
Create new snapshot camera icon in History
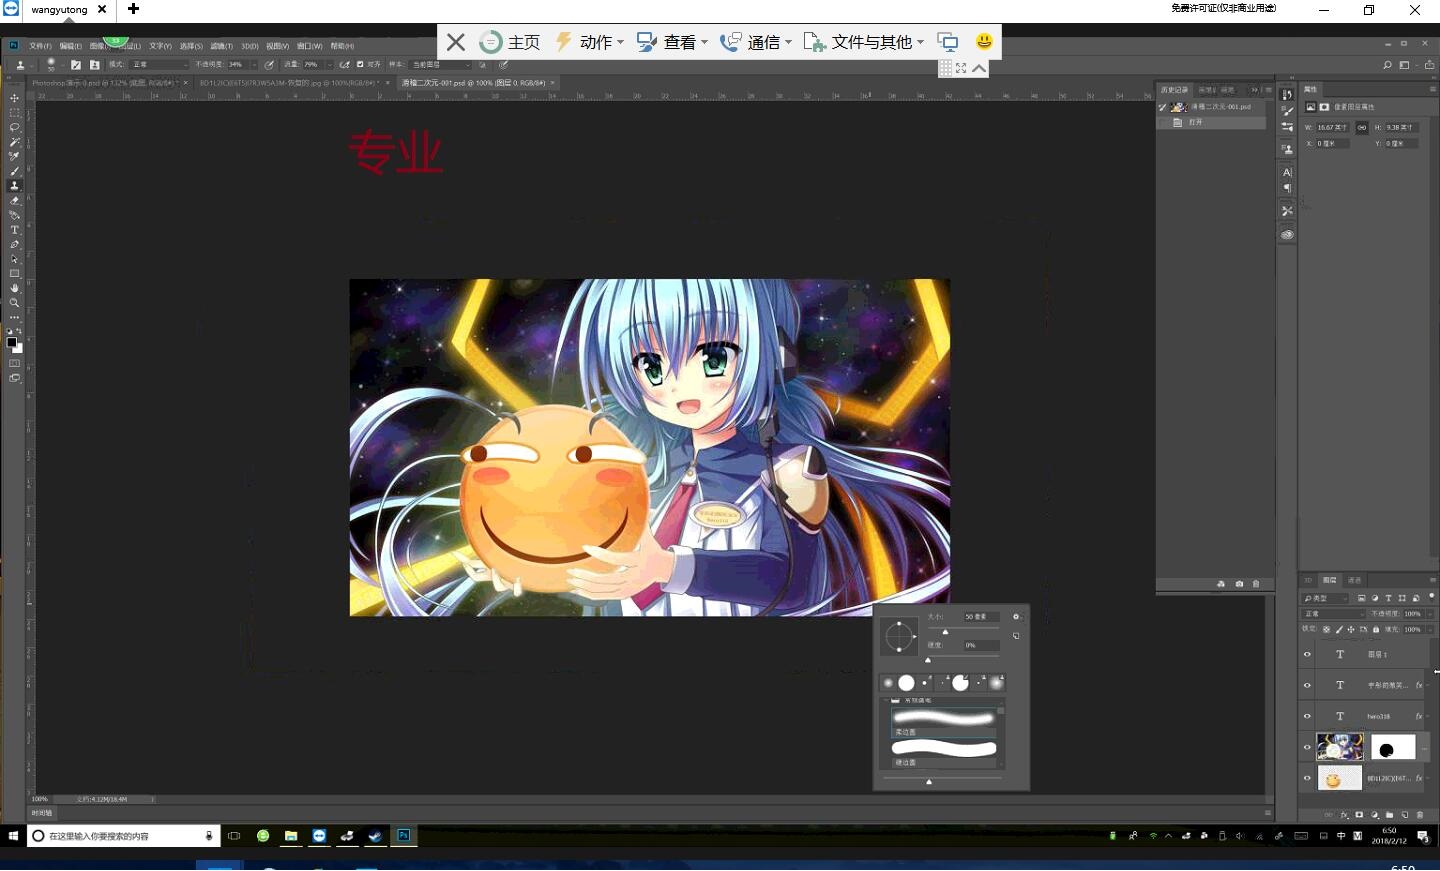pyautogui.click(x=1239, y=584)
